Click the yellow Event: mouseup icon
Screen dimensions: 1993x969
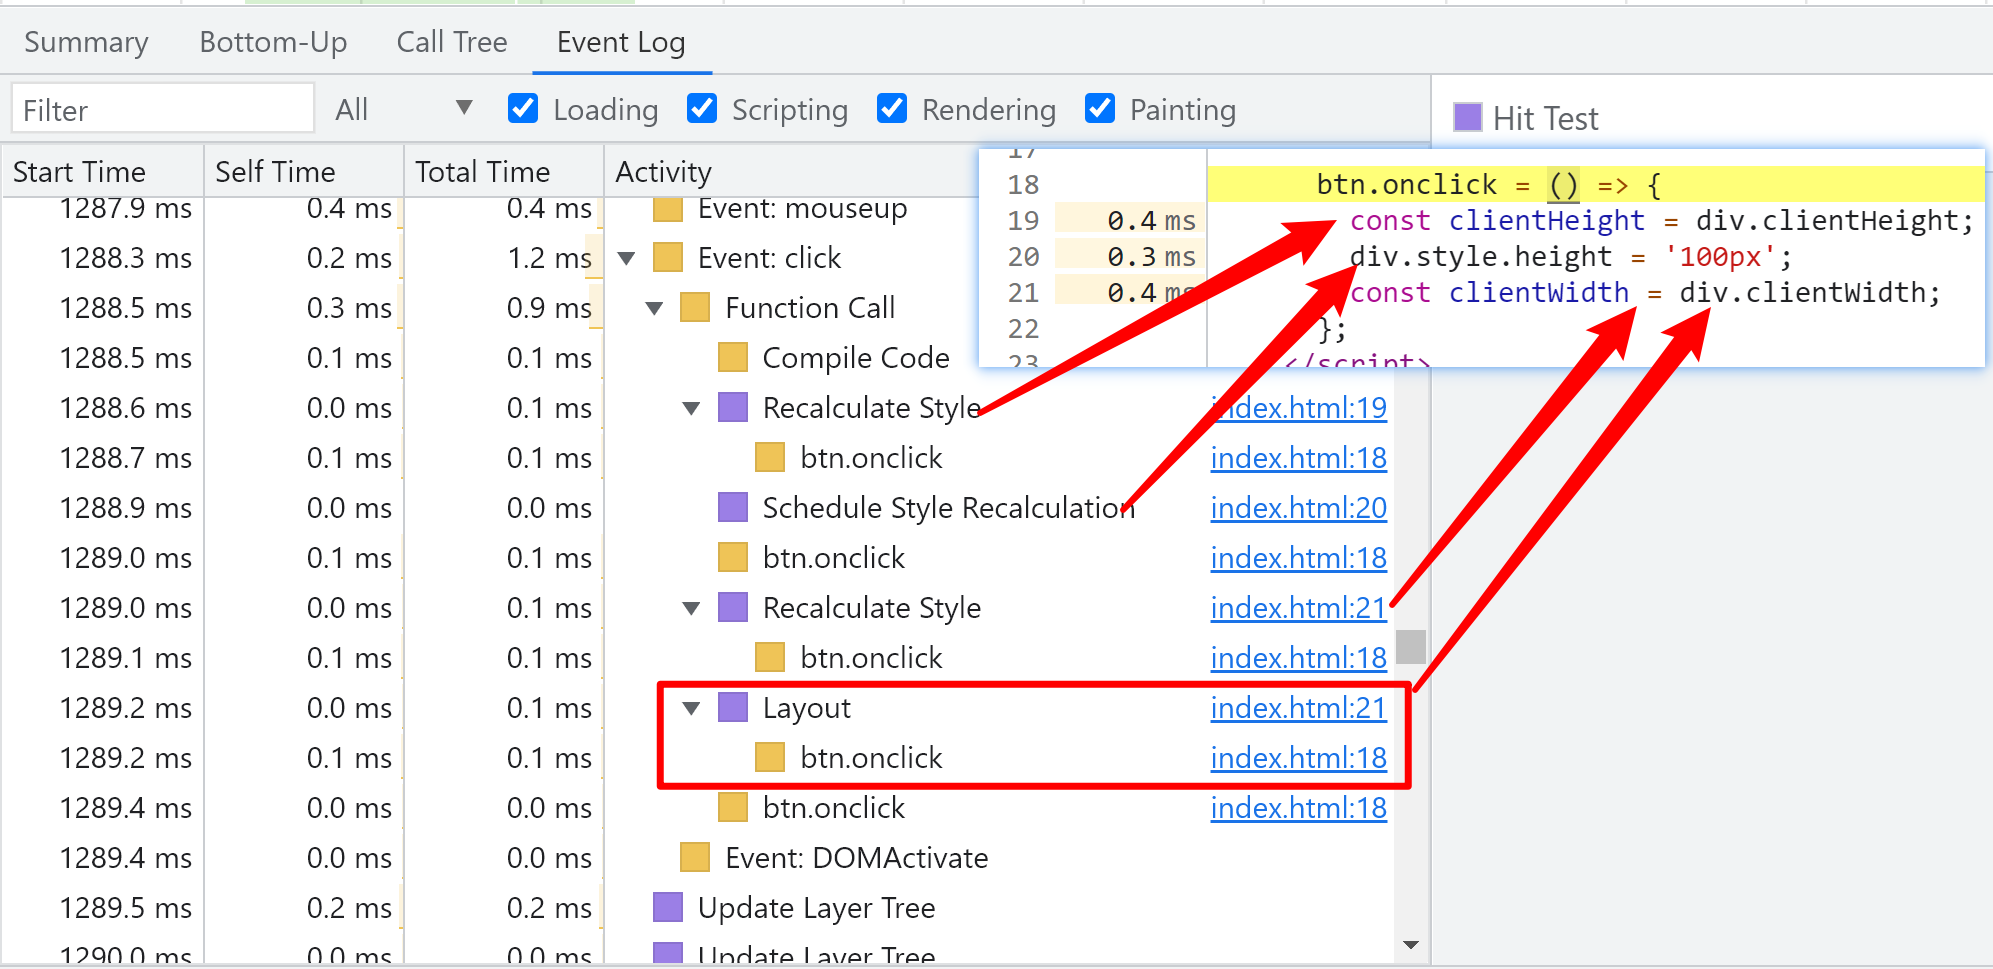667,209
